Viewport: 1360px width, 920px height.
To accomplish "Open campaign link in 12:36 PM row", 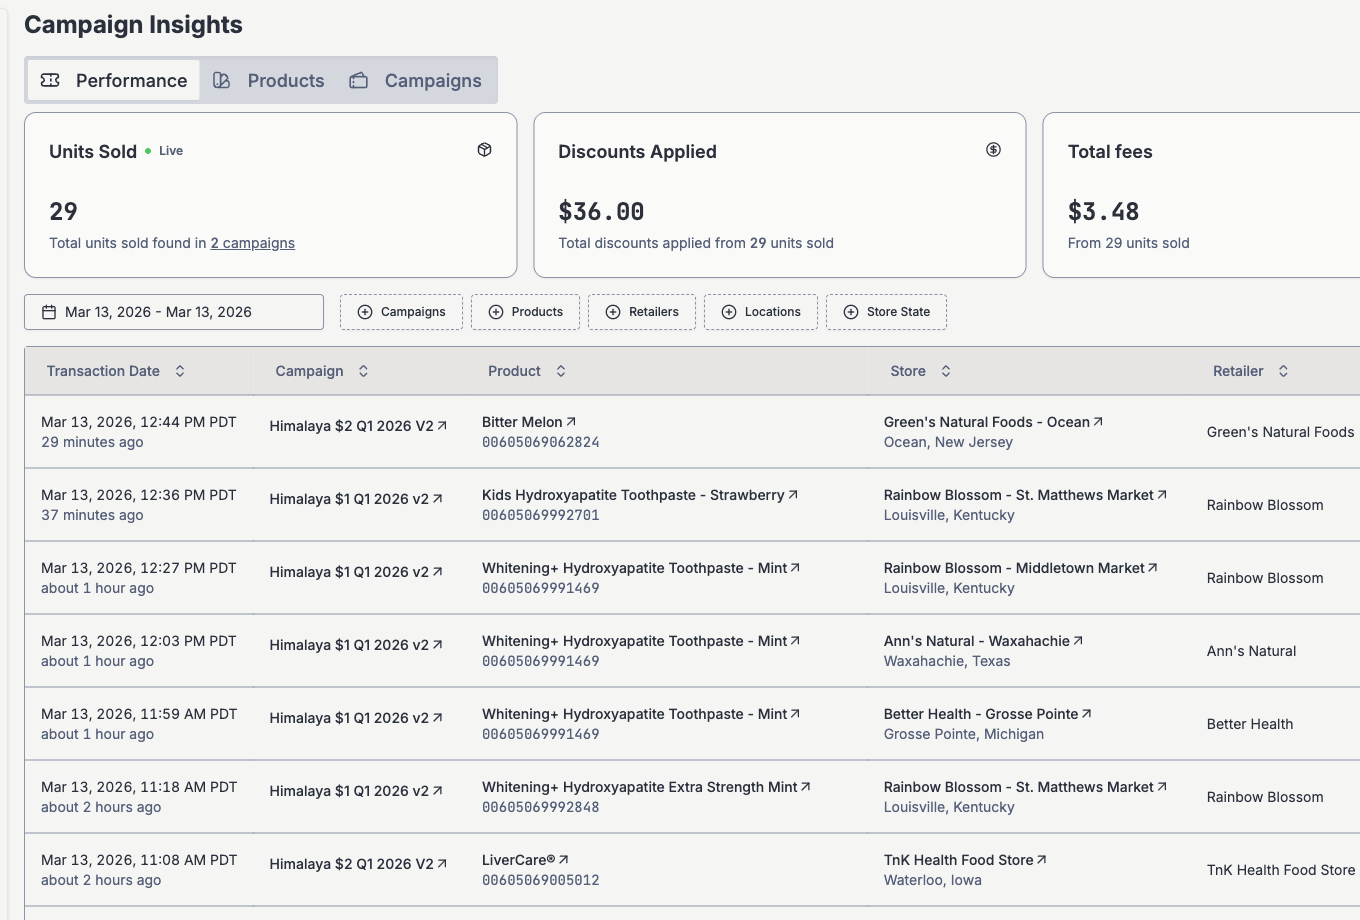I will pos(356,499).
